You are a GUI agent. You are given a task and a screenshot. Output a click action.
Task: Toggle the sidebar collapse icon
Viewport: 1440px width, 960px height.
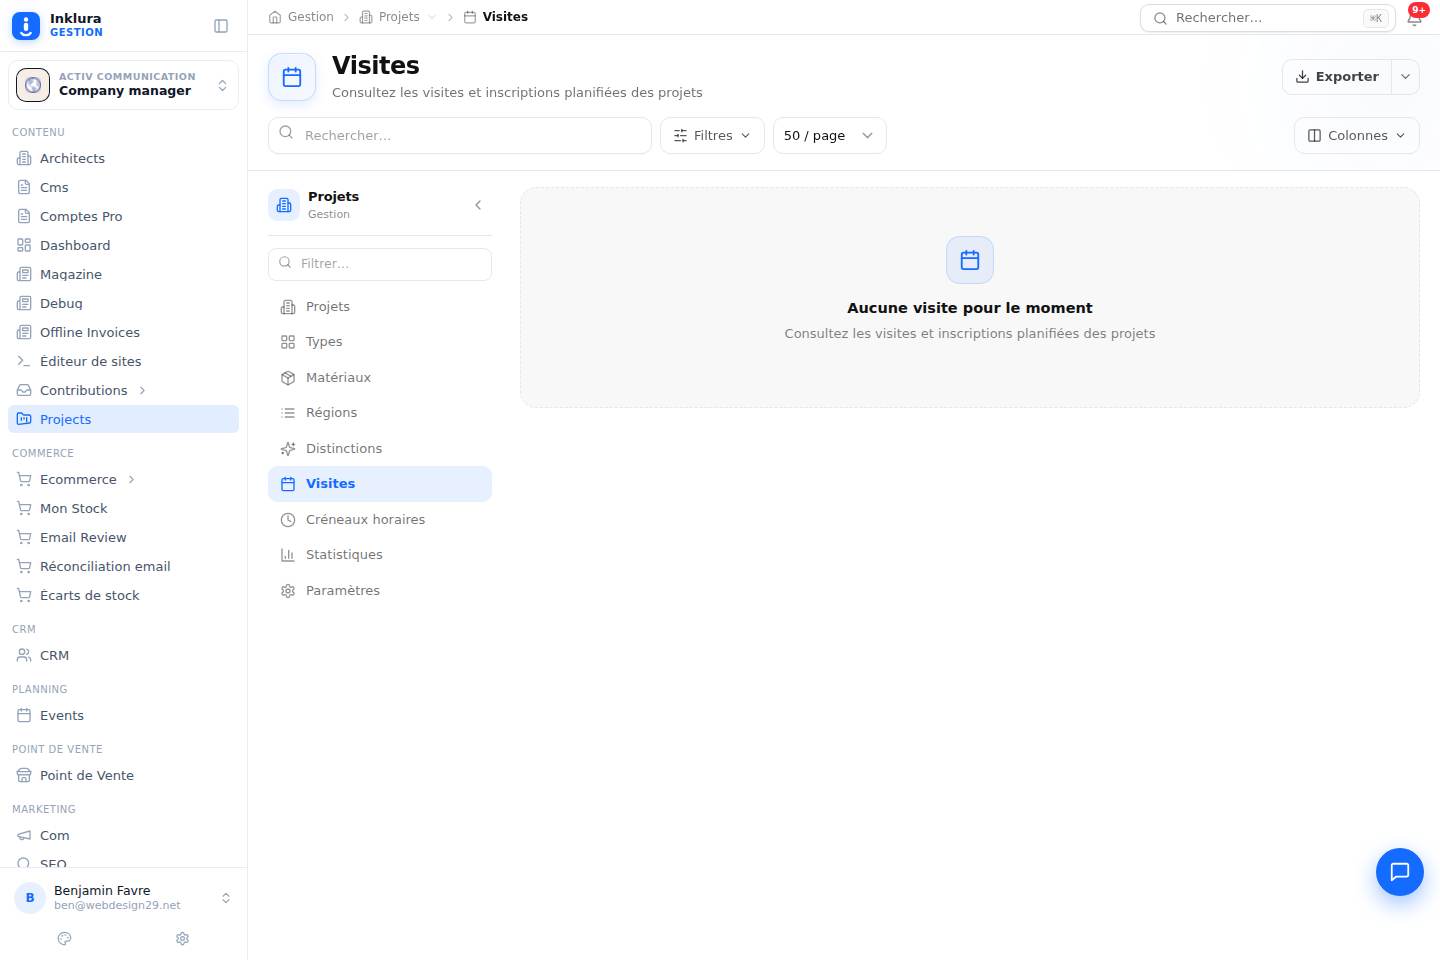pos(221,26)
